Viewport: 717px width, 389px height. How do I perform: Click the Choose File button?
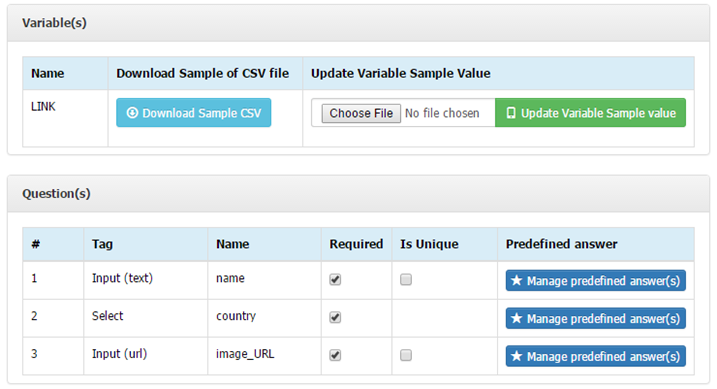361,113
